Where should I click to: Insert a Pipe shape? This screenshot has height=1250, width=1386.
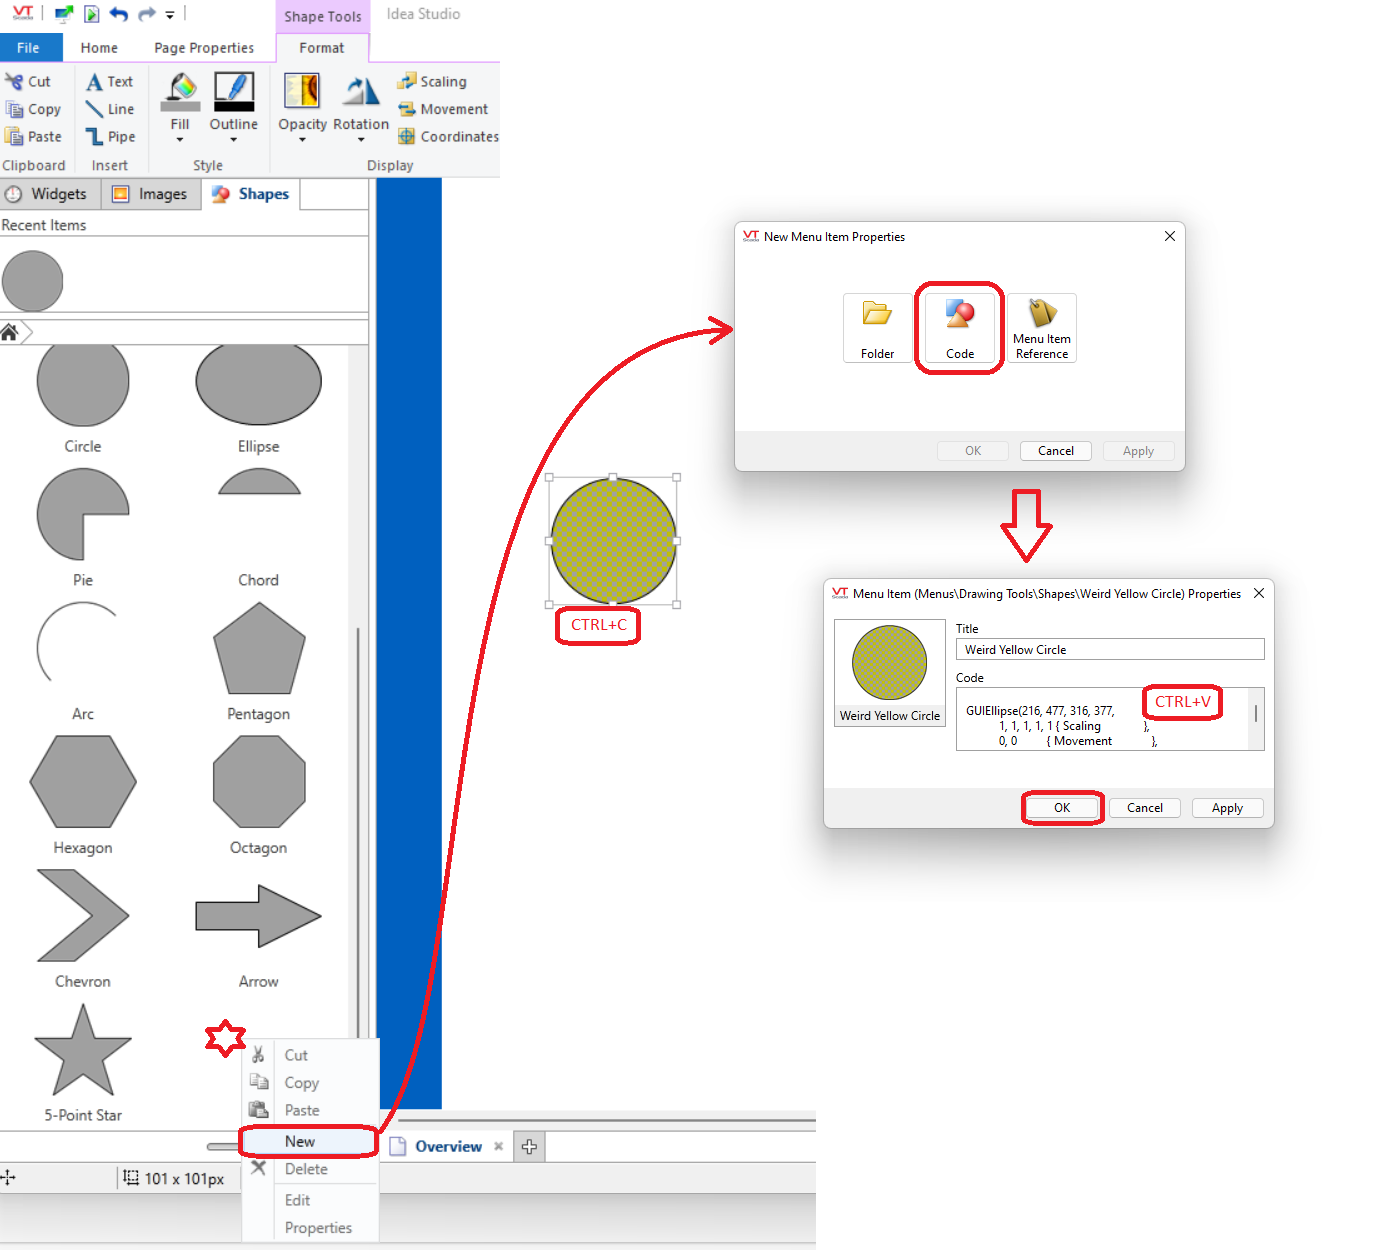(110, 137)
